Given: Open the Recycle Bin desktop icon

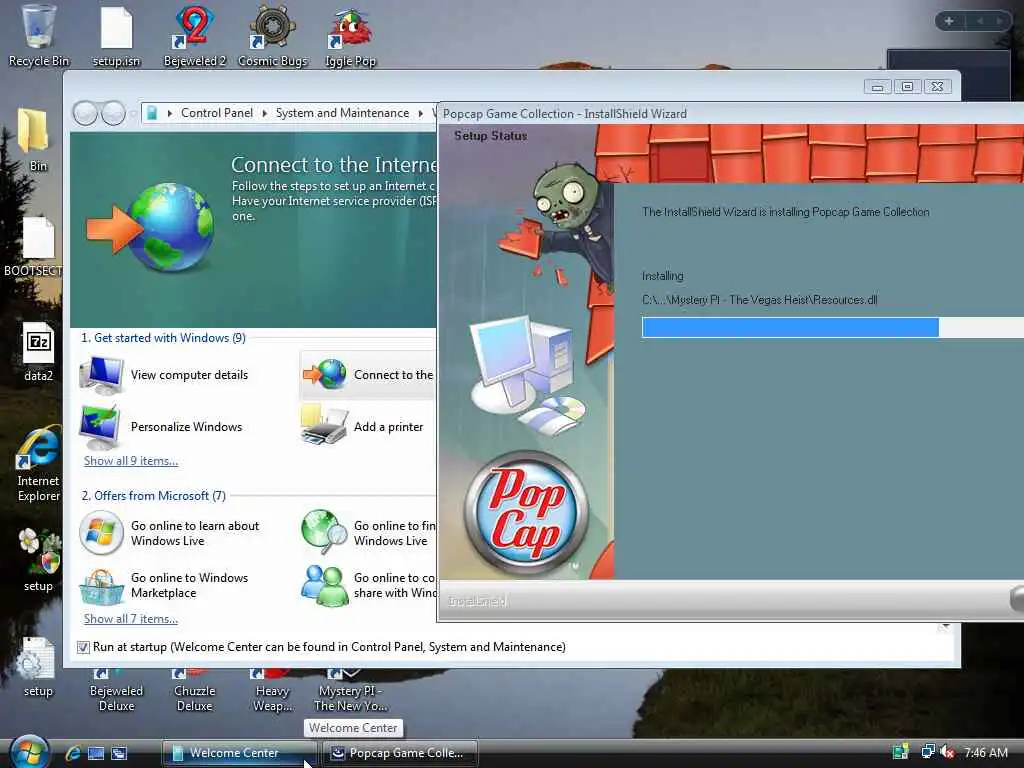Looking at the screenshot, I should [38, 36].
